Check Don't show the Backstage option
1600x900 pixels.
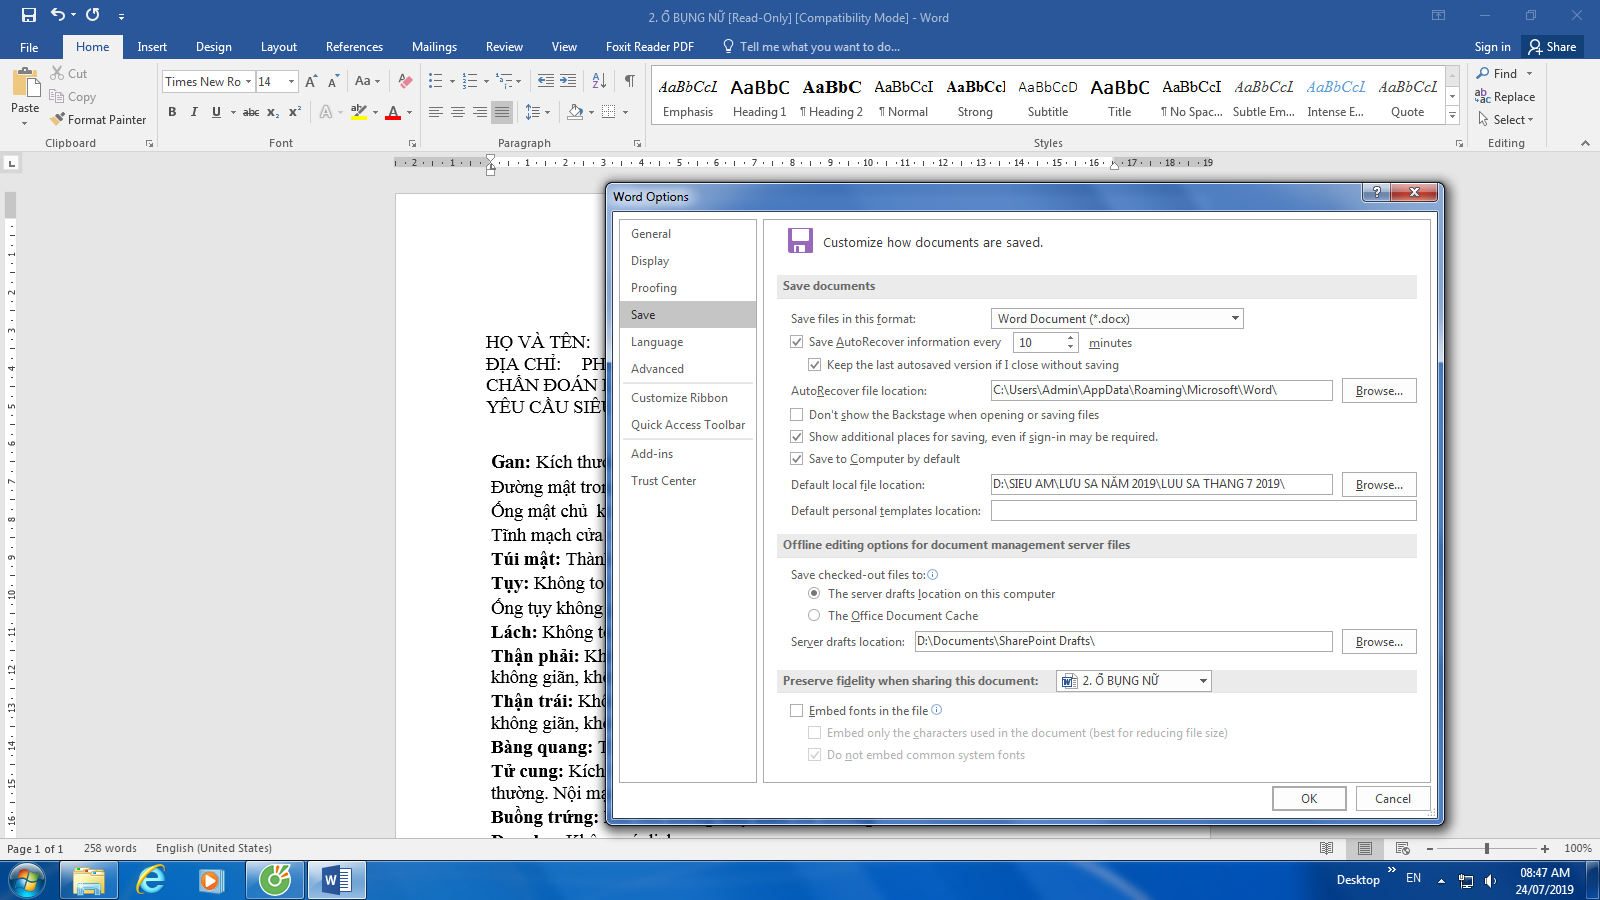(x=797, y=415)
